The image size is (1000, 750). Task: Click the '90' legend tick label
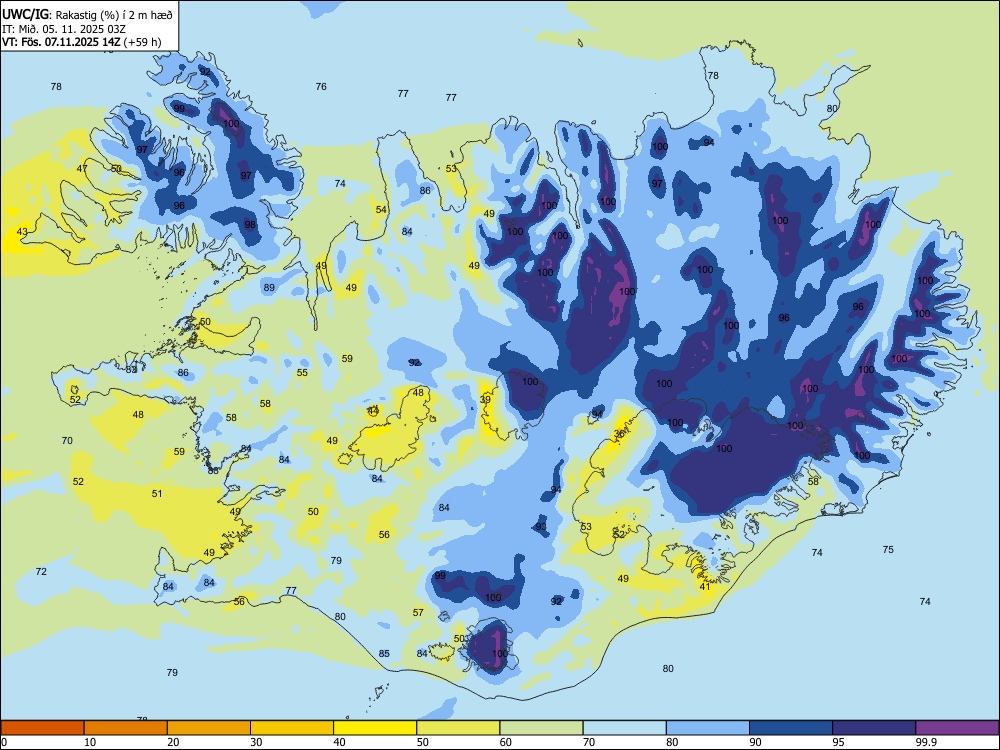pos(755,742)
